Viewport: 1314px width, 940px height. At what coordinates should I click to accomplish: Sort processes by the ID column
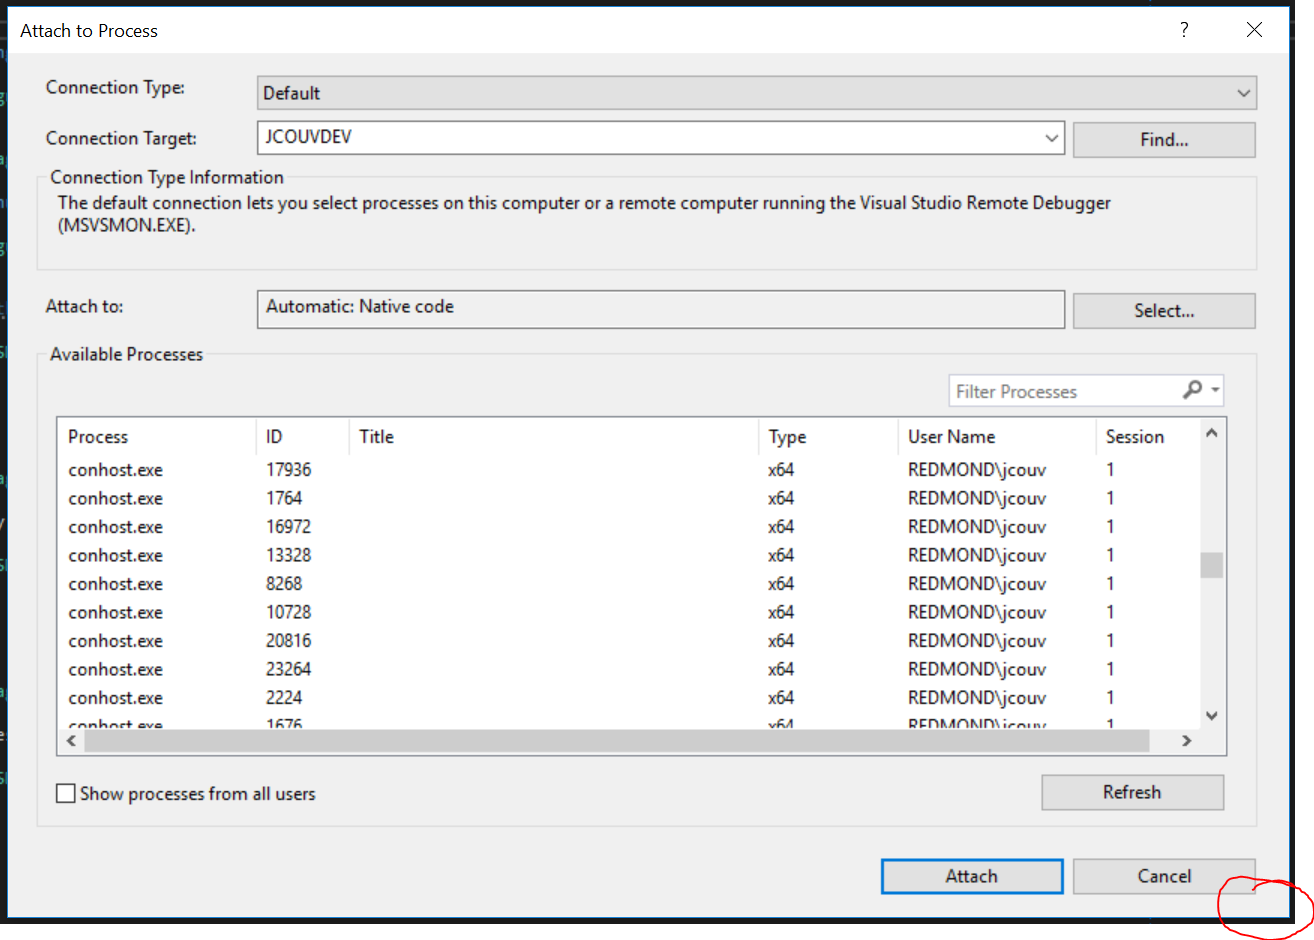(290, 436)
